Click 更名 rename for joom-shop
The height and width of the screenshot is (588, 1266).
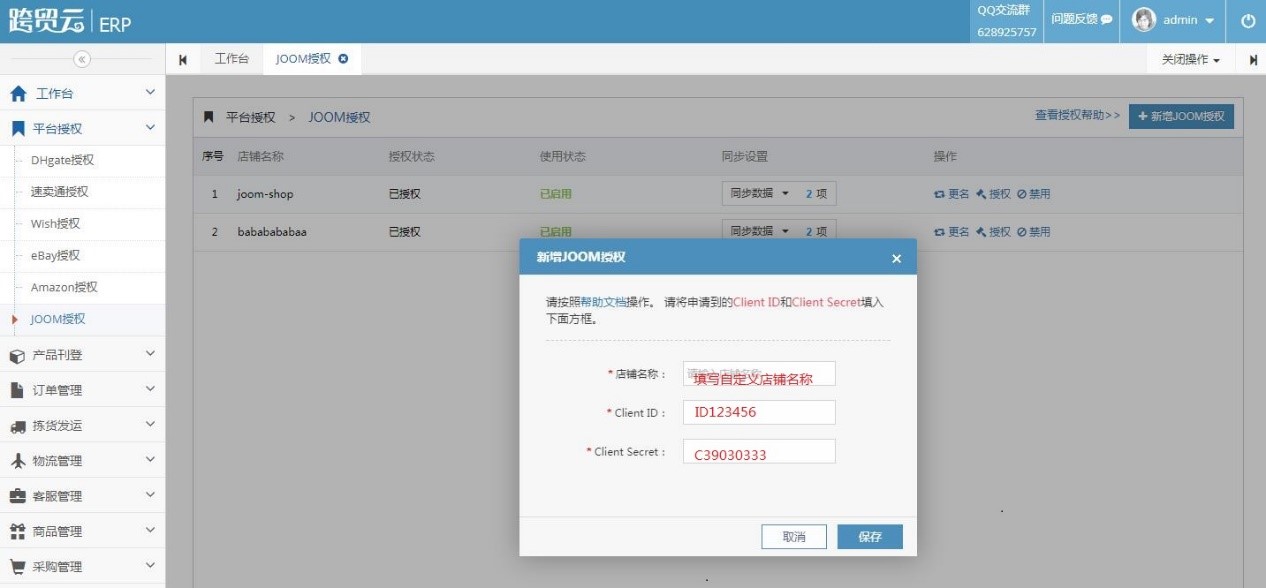952,194
